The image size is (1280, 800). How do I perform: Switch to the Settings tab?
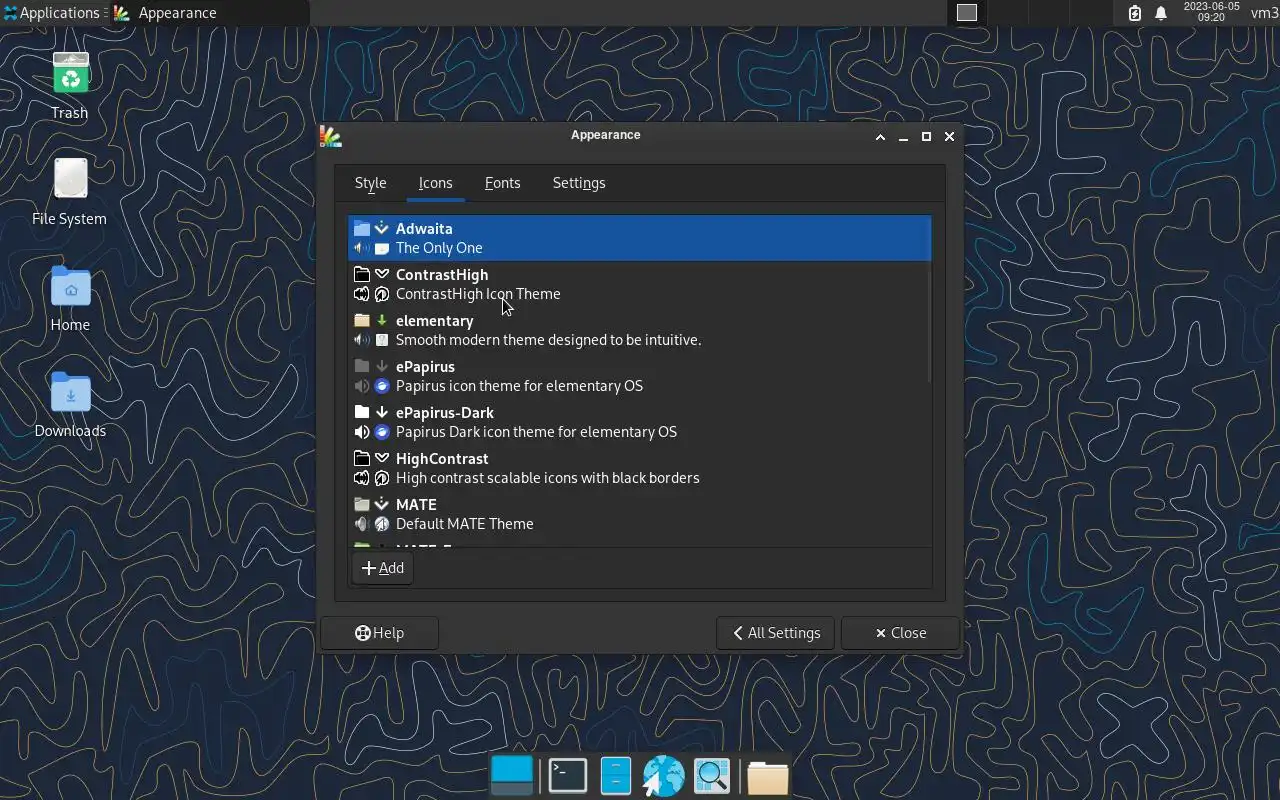coord(579,183)
